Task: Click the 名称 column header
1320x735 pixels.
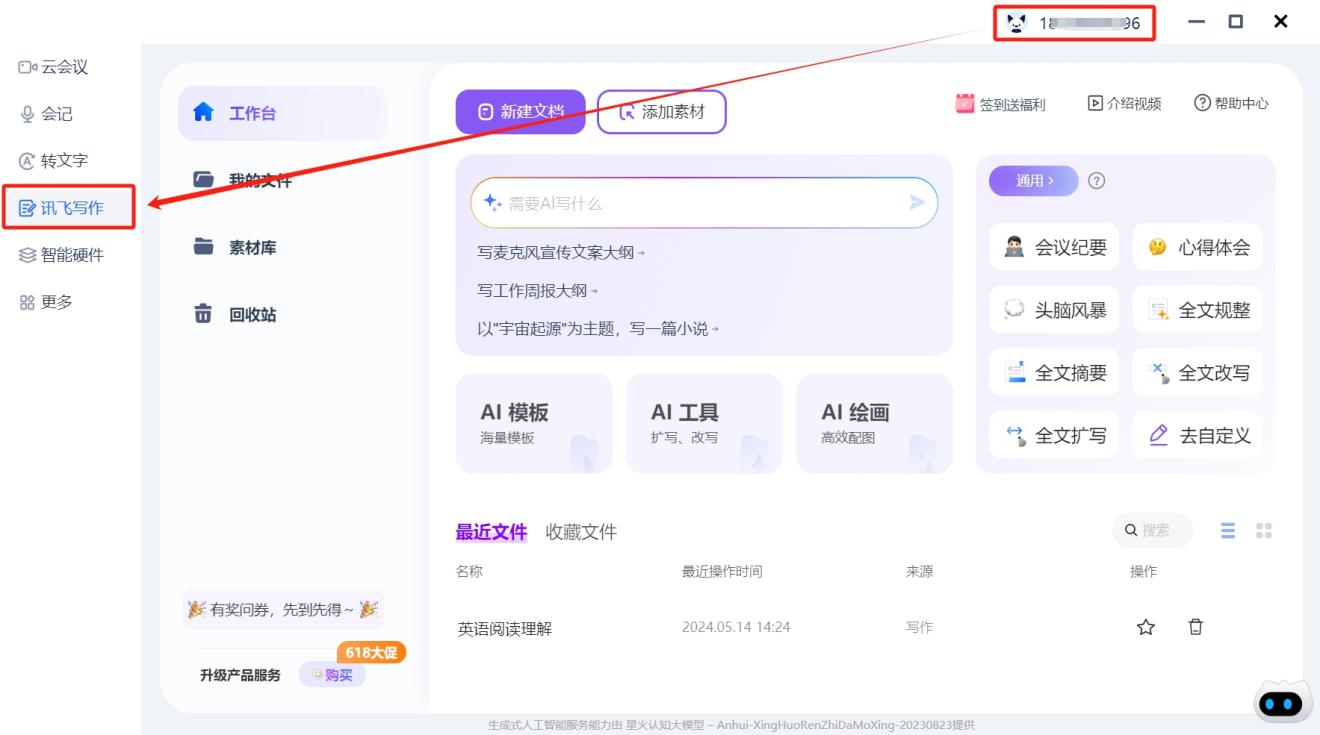Action: [469, 571]
